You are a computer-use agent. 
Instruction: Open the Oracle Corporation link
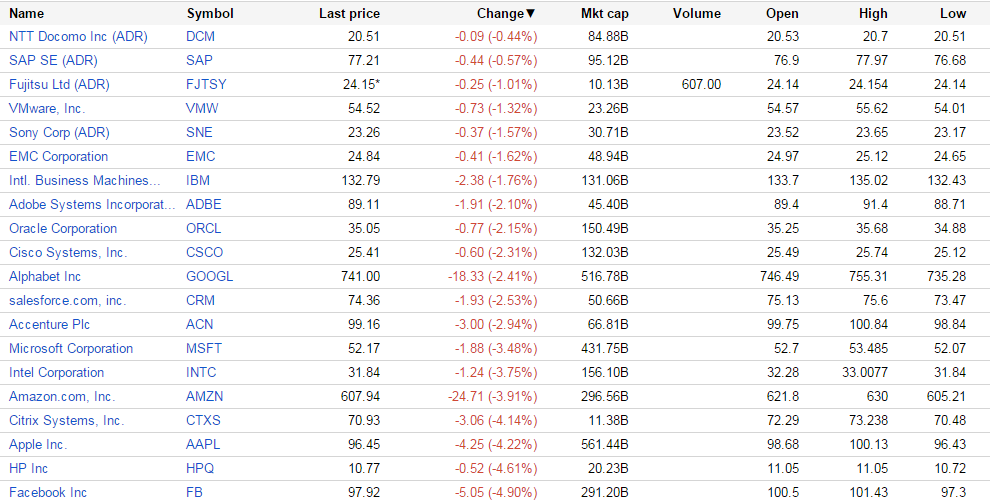point(63,228)
